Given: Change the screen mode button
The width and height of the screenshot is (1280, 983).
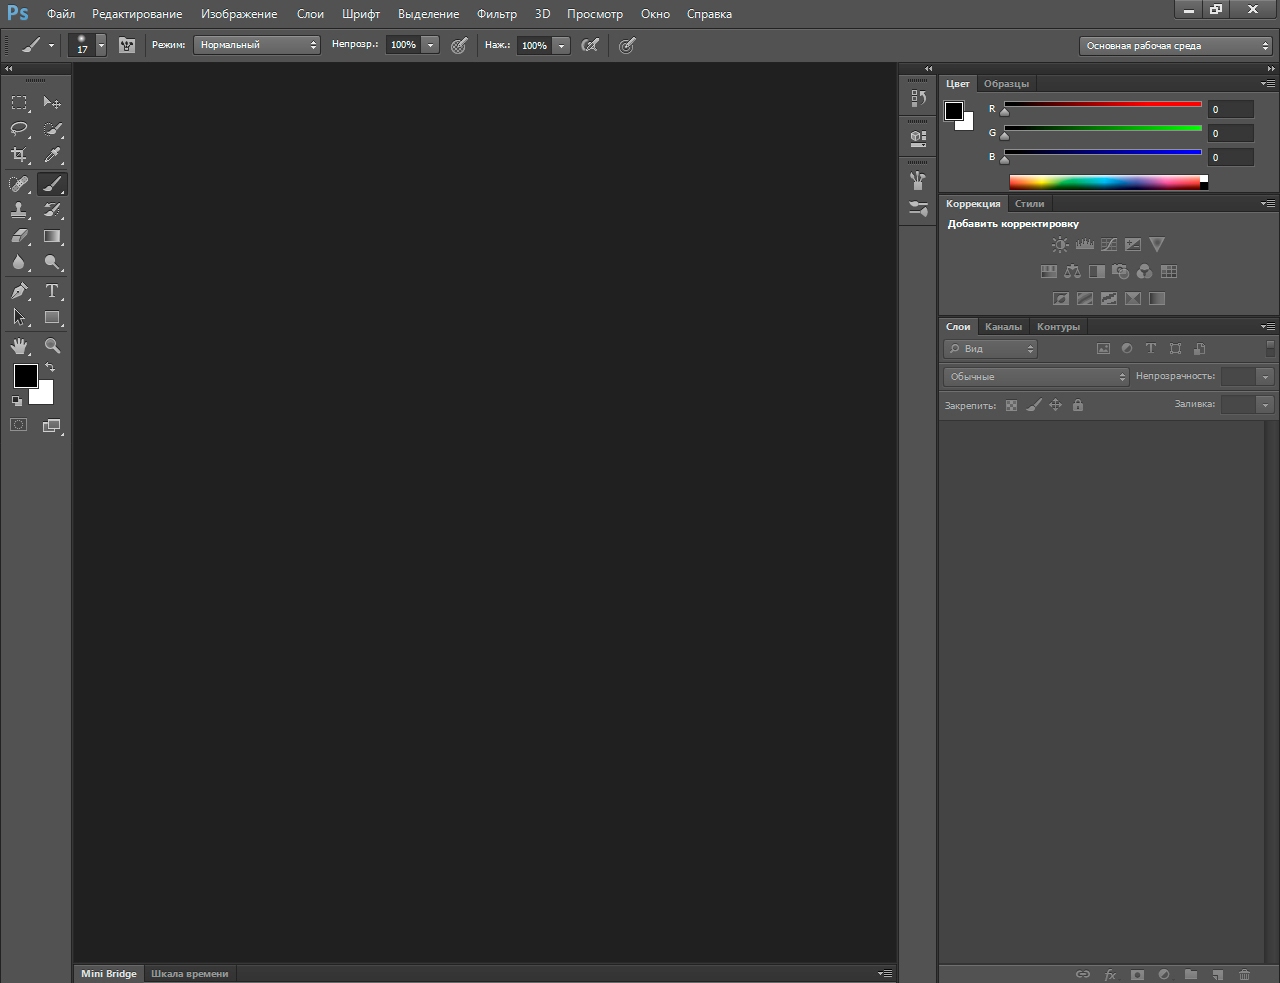Looking at the screenshot, I should point(52,425).
